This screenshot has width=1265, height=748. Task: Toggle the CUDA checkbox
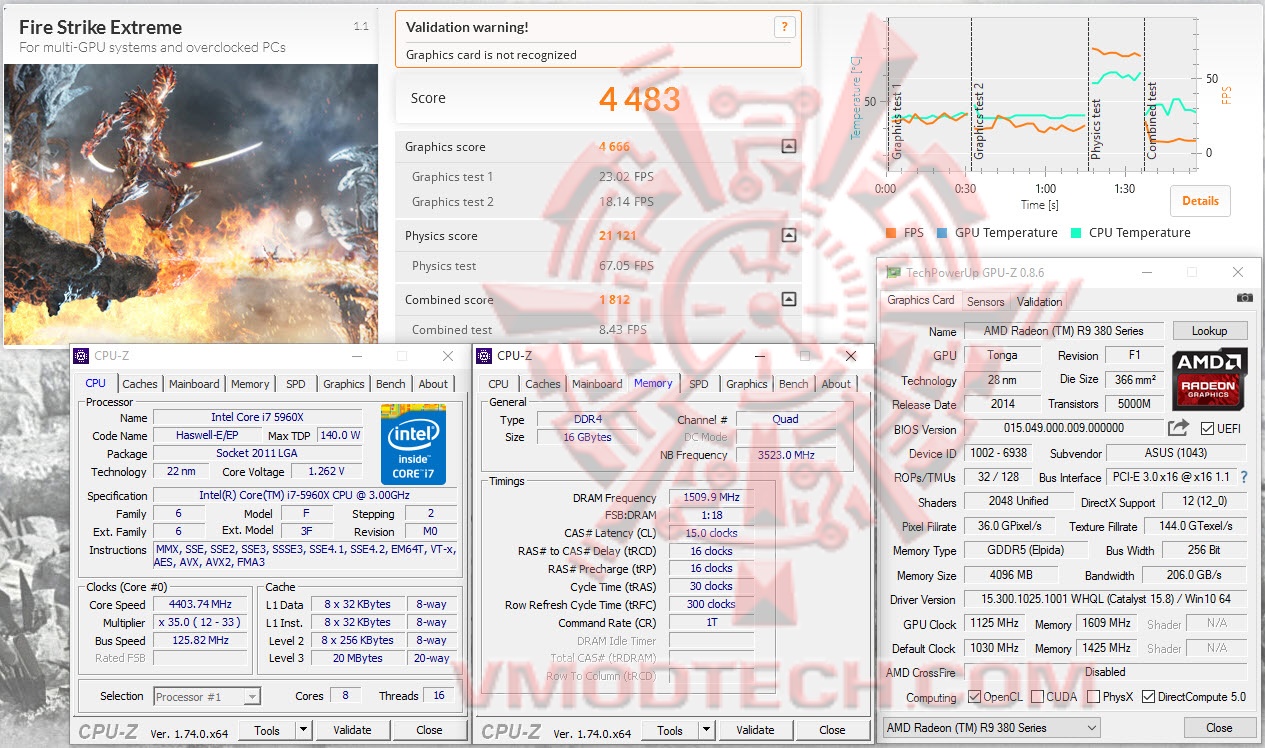pyautogui.click(x=1038, y=697)
